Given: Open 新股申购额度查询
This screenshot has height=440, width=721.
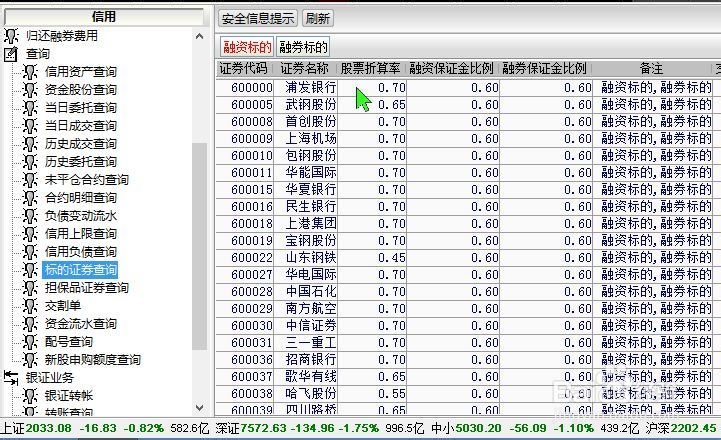Looking at the screenshot, I should coord(92,360).
